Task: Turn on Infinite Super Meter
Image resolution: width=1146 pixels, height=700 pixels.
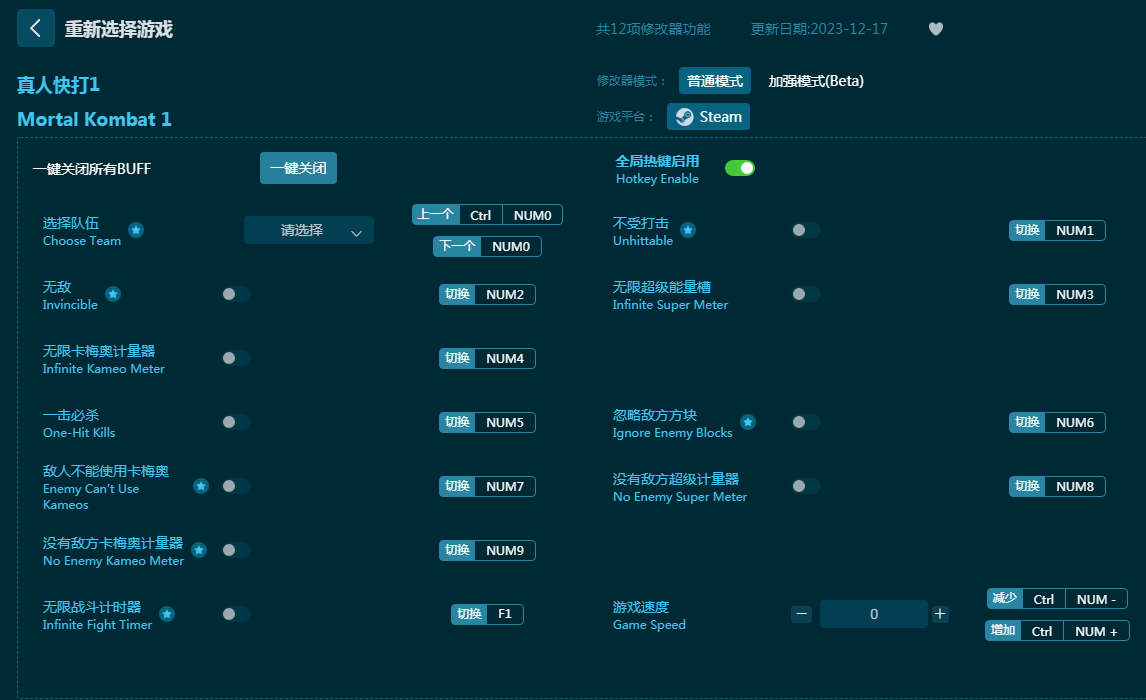Action: (806, 294)
